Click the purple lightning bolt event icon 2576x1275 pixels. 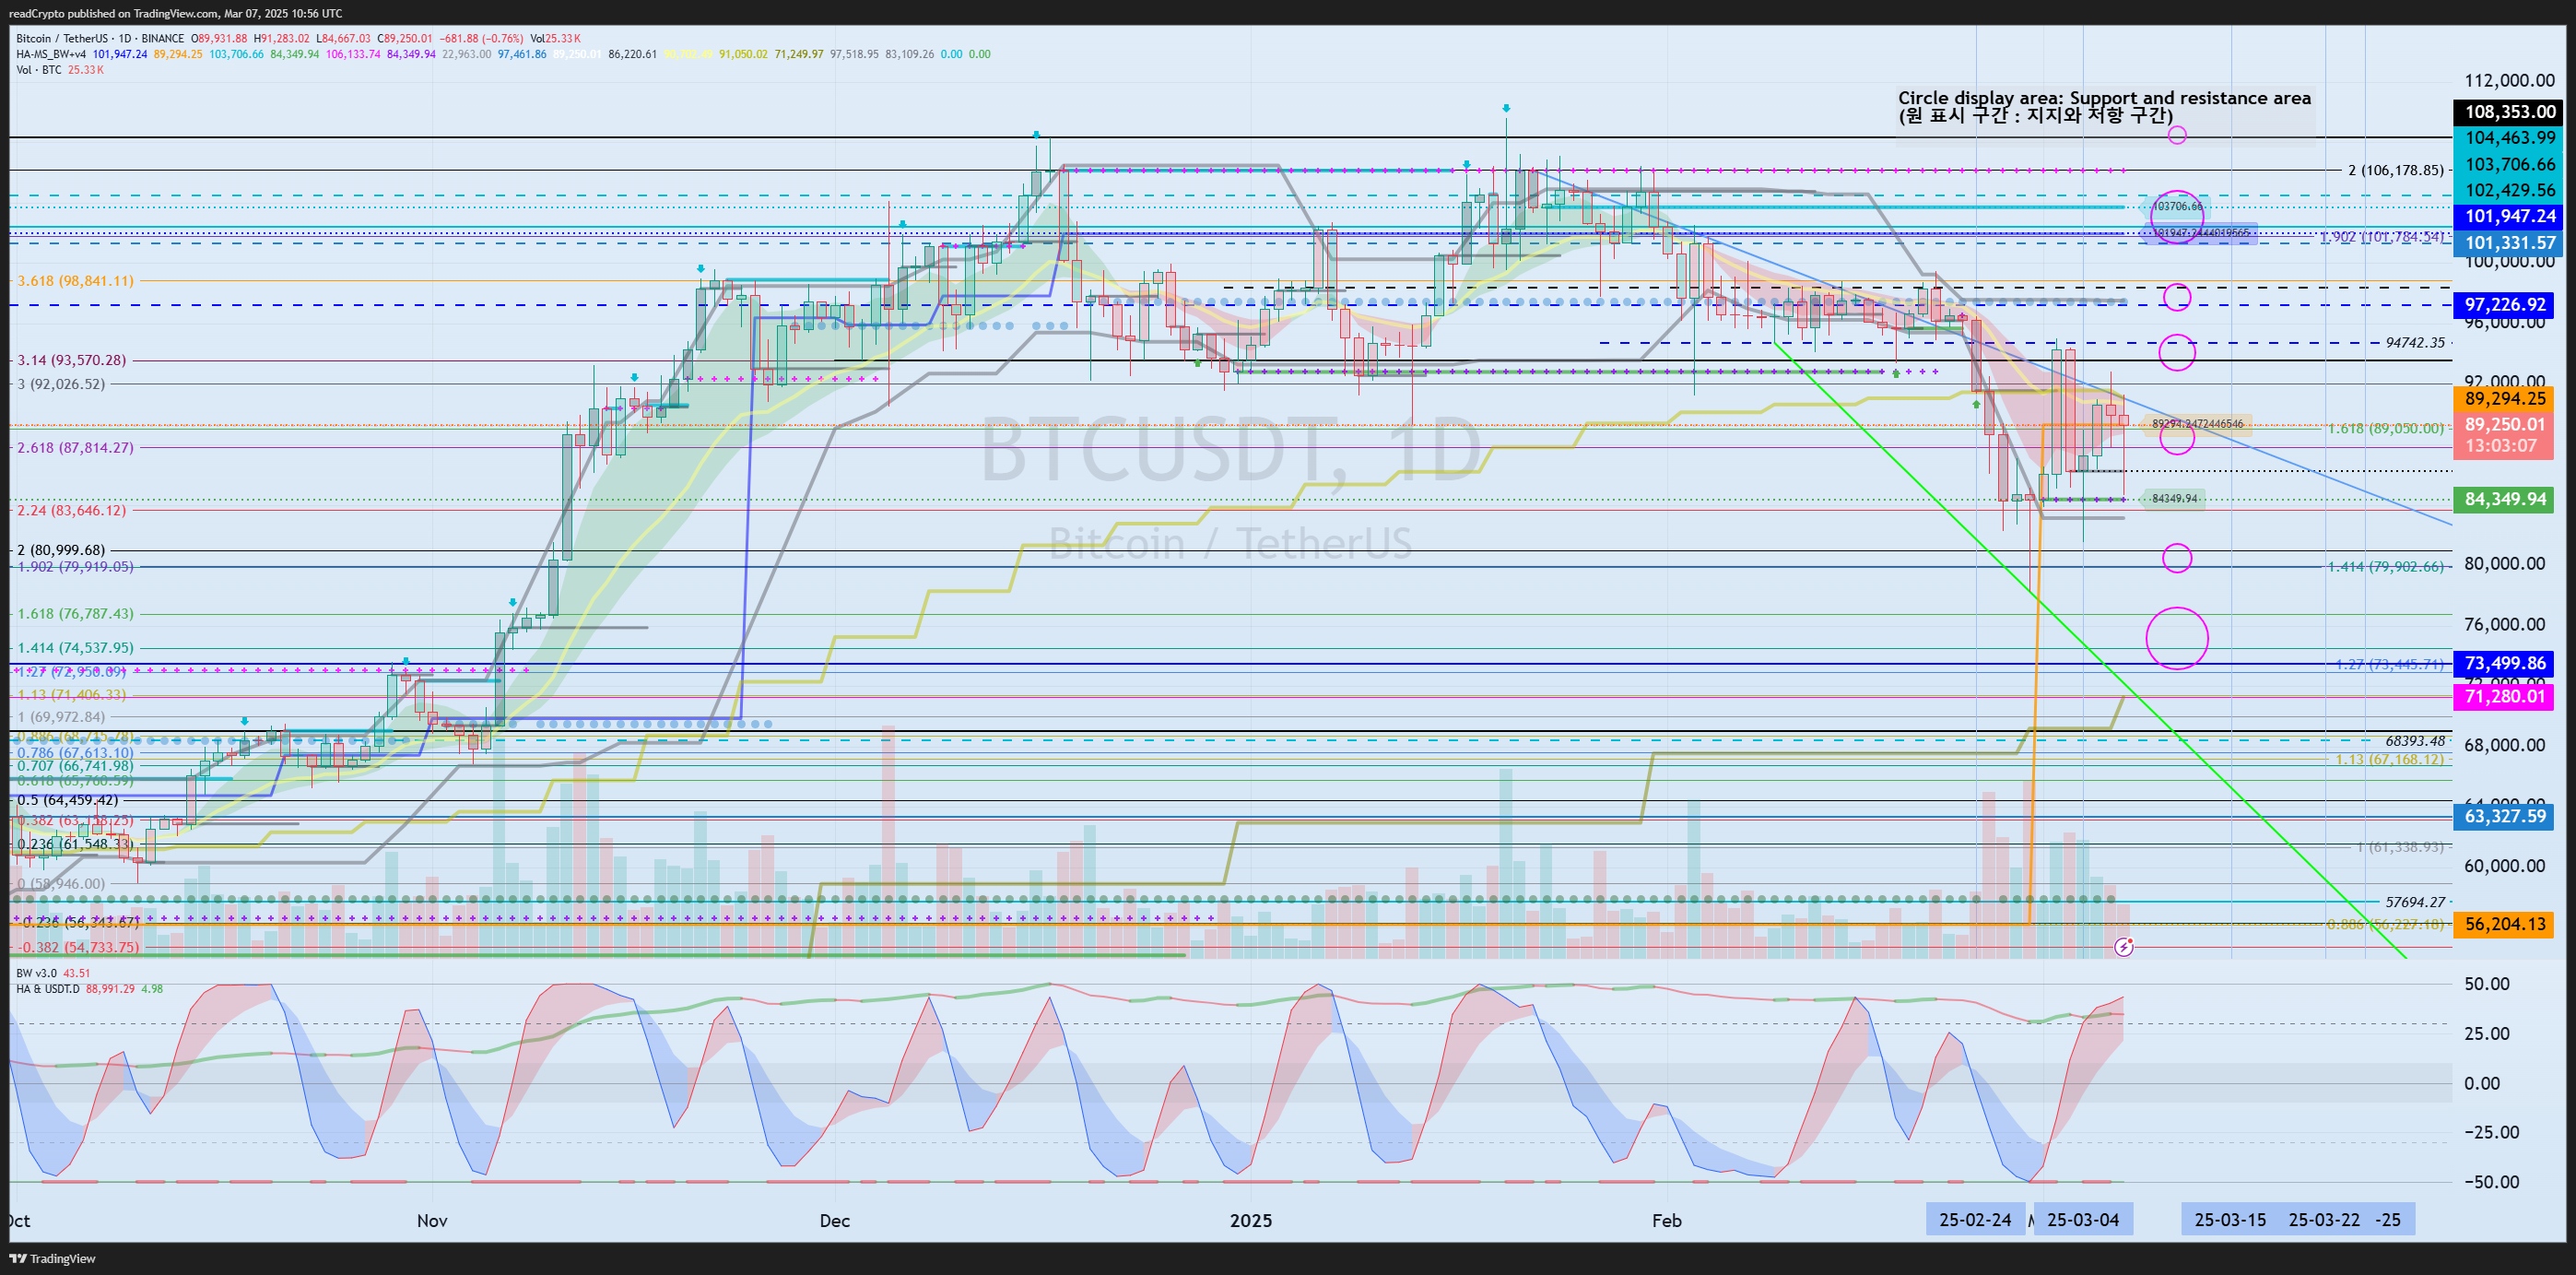(2124, 946)
